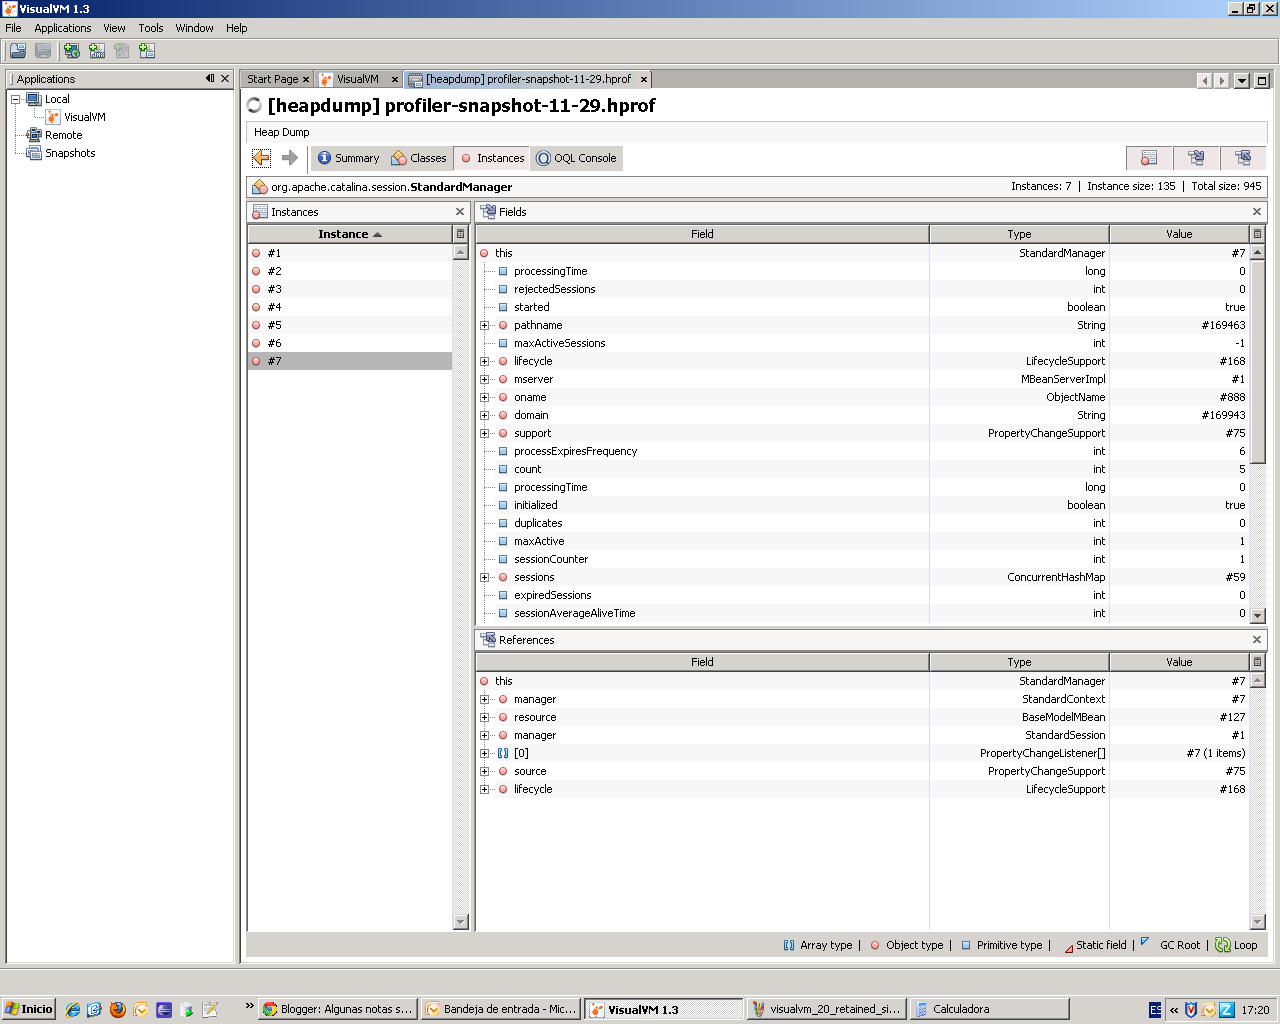Sort Fields table by Type column
1280x1024 pixels.
1019,234
